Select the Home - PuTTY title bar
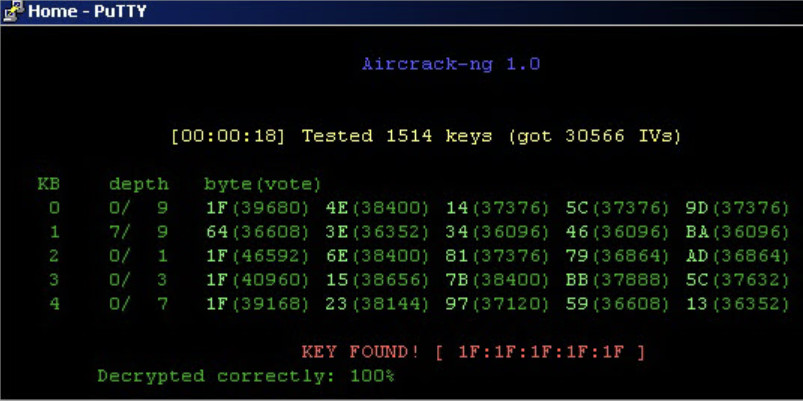The height and width of the screenshot is (402, 803). click(x=402, y=11)
